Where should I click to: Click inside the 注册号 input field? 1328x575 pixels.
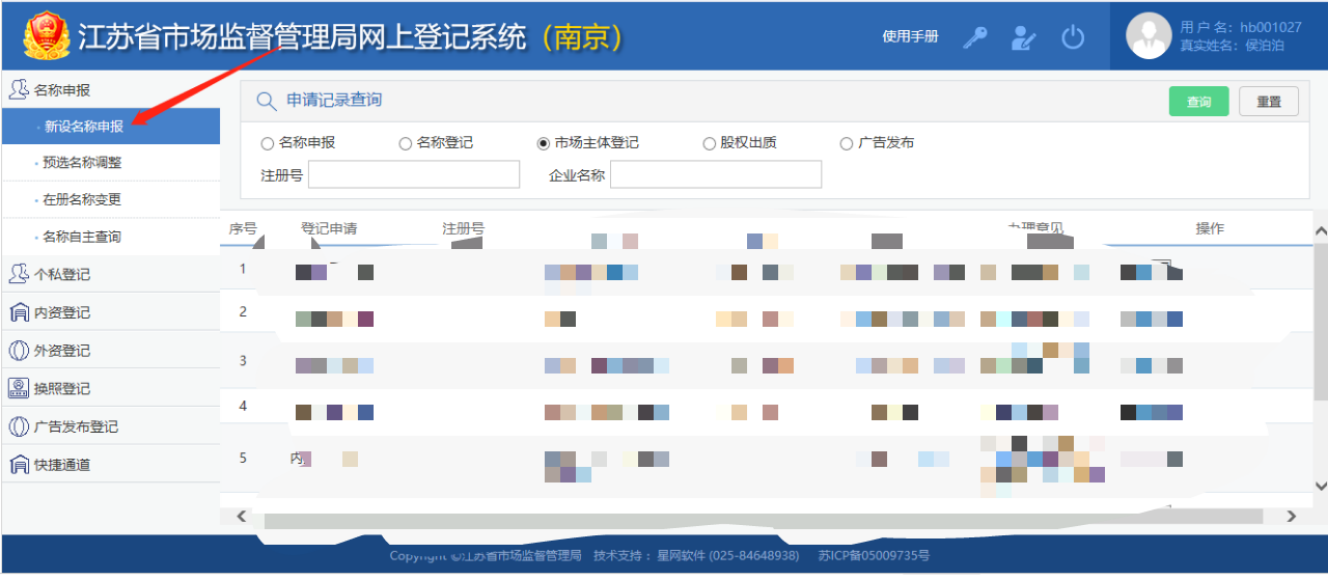pos(414,175)
